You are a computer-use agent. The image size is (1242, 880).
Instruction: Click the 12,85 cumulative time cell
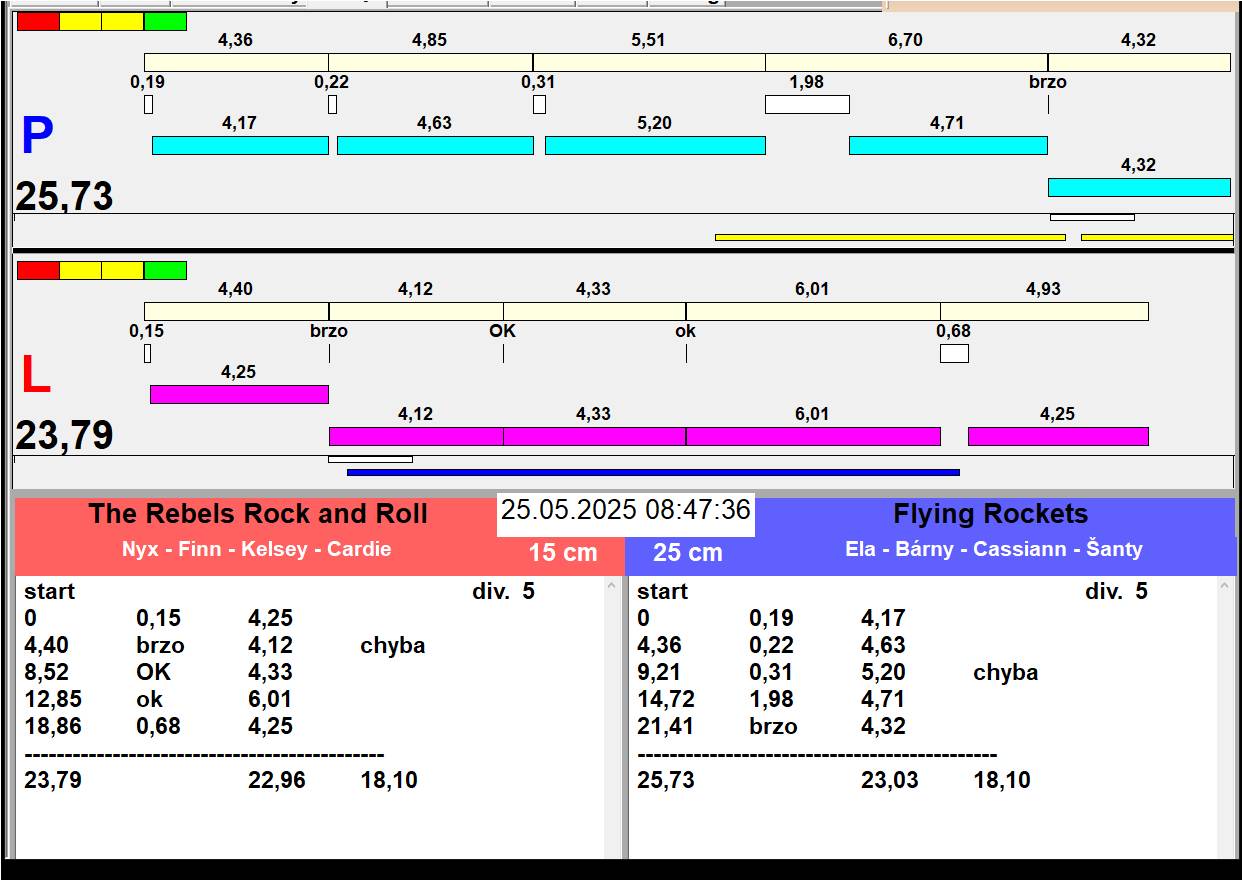(53, 699)
